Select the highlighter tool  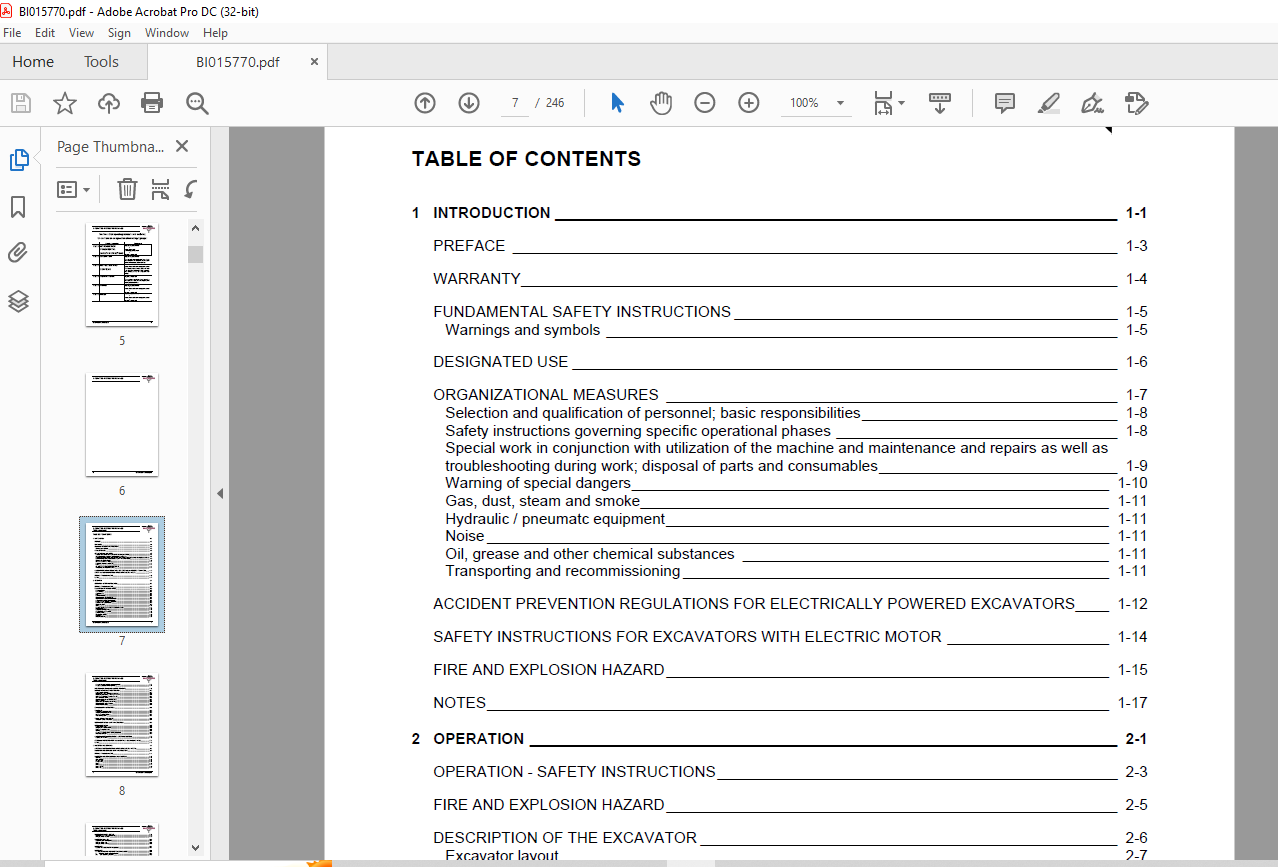tap(1049, 103)
